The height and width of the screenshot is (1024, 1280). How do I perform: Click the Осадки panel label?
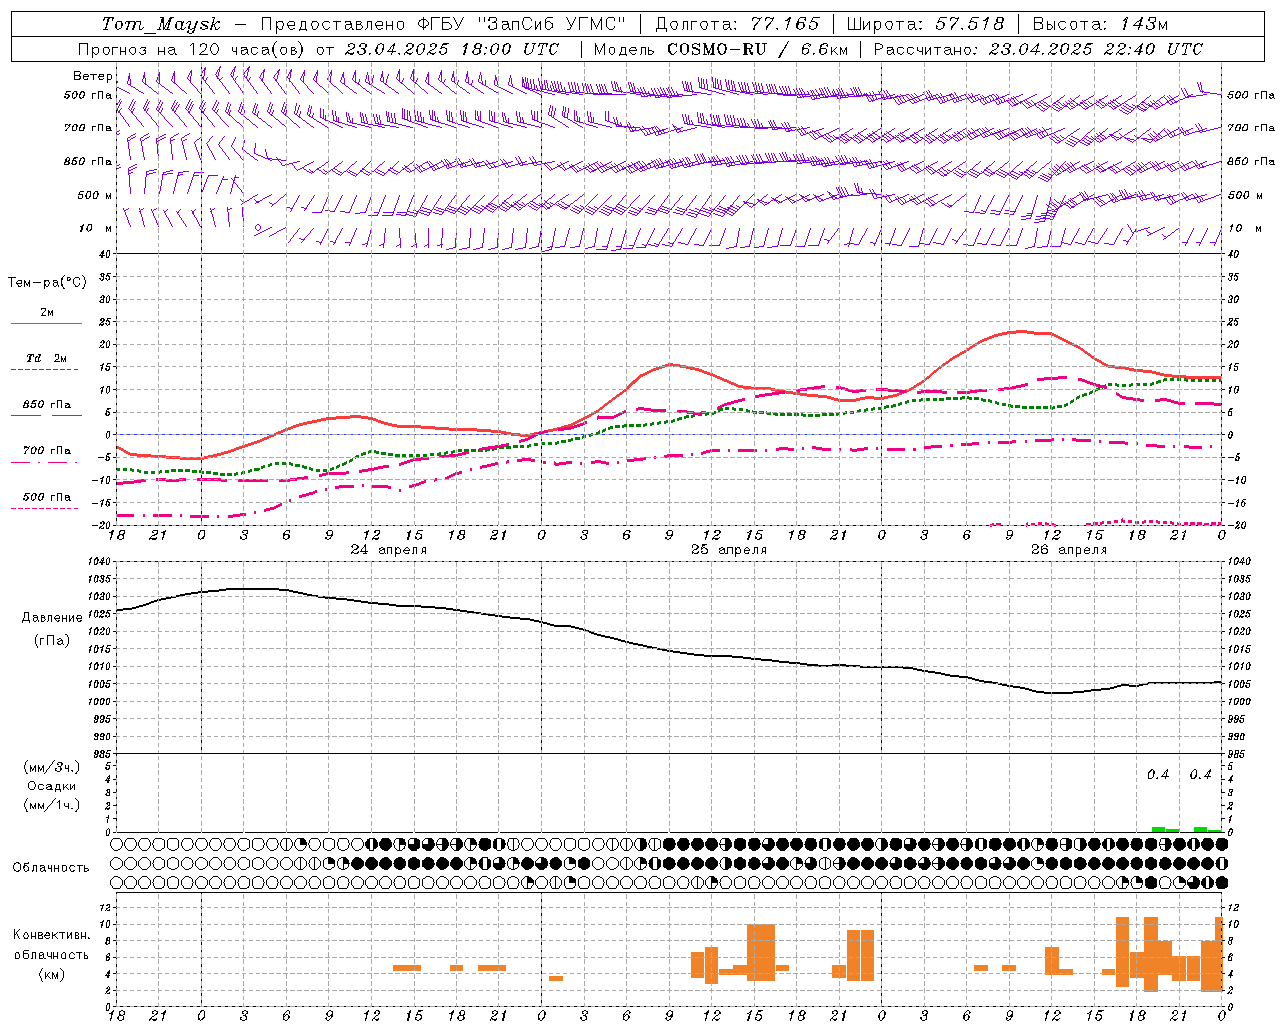51,787
